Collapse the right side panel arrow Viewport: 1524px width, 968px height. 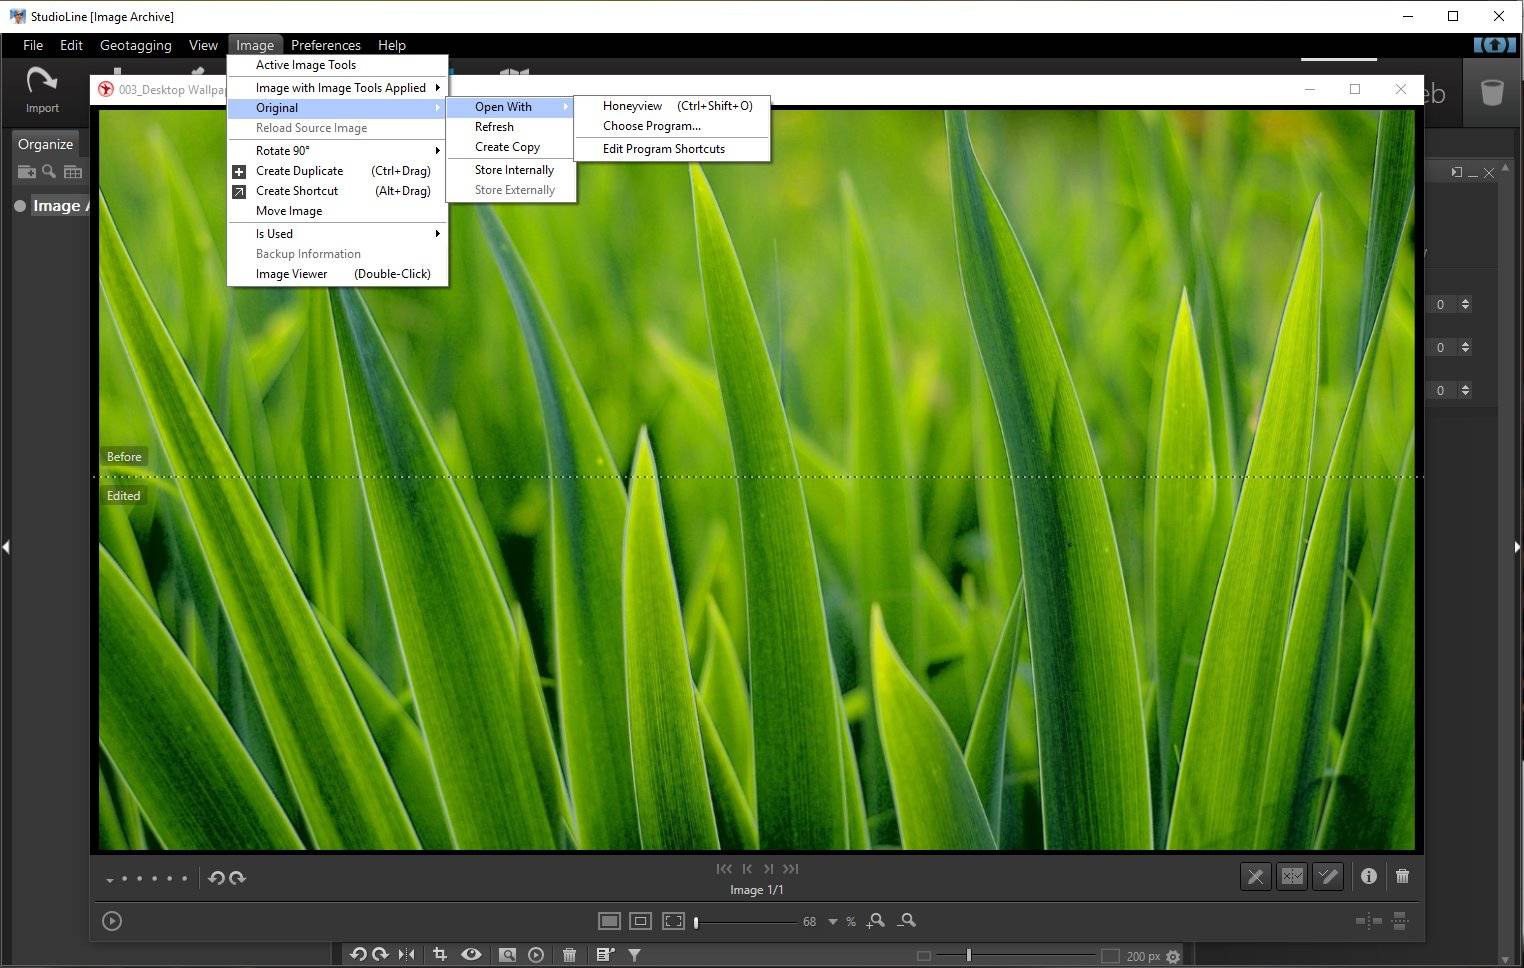(x=1517, y=547)
